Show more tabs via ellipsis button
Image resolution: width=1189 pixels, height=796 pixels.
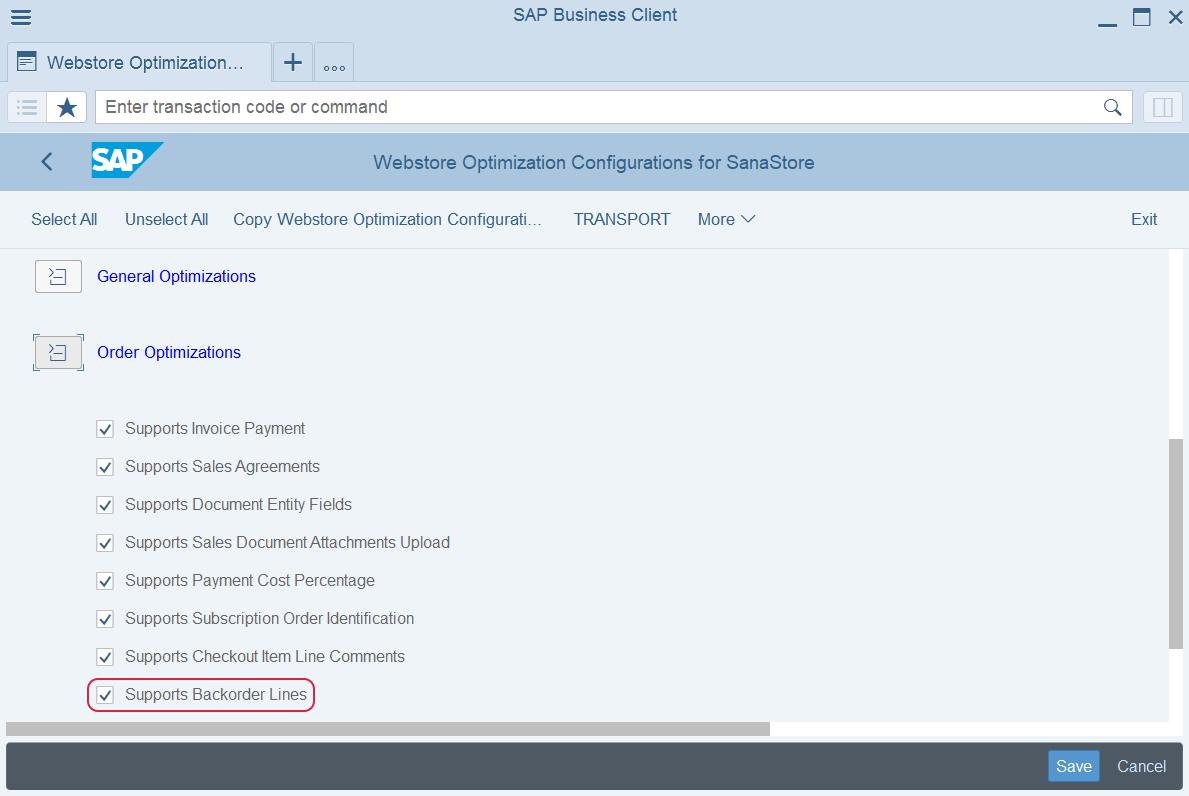click(x=334, y=62)
